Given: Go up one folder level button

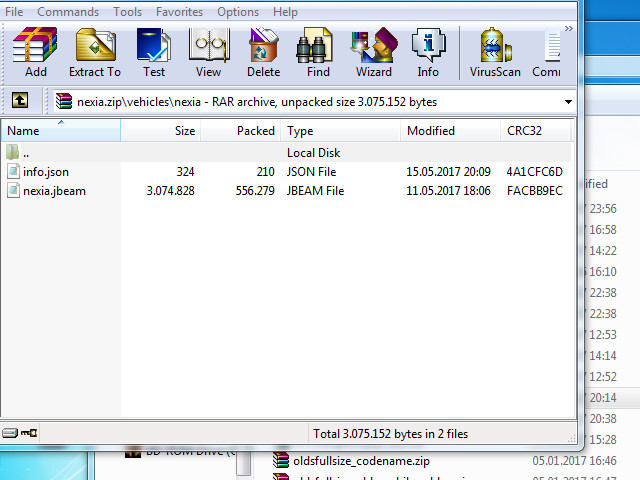Looking at the screenshot, I should click(20, 100).
